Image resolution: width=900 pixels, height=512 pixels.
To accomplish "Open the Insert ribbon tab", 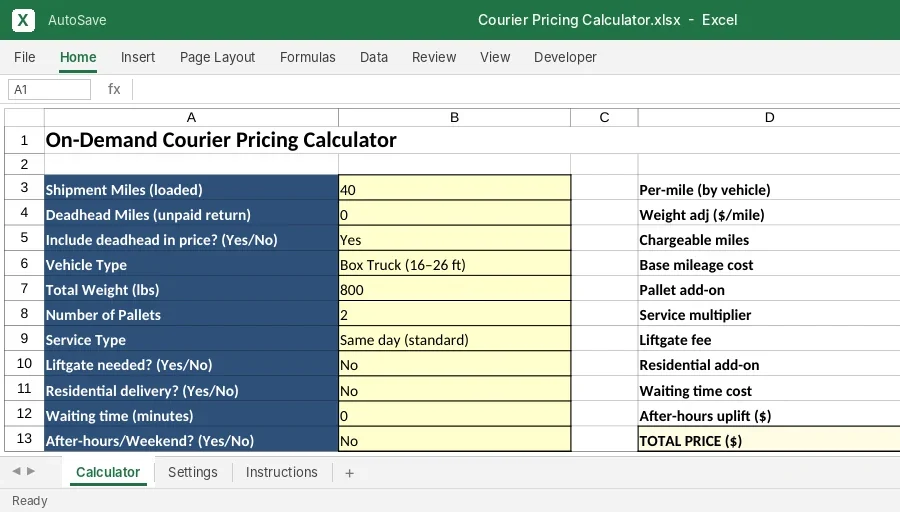I will [x=138, y=57].
